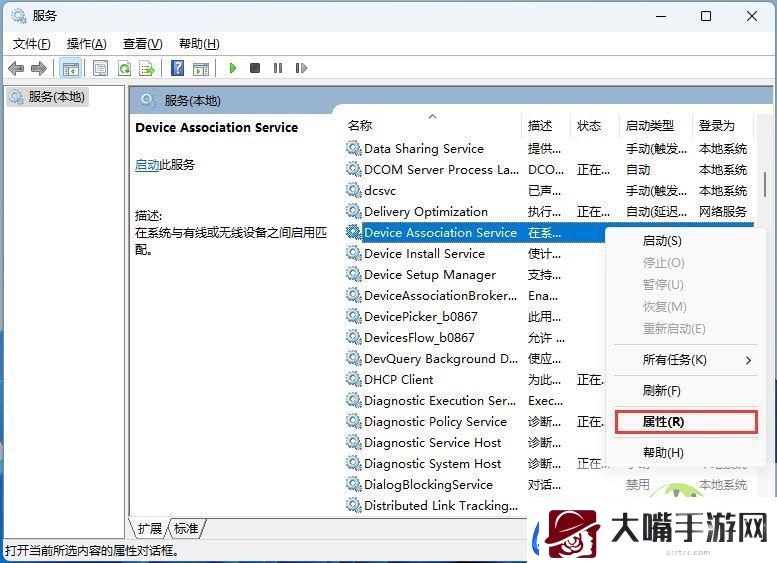The height and width of the screenshot is (563, 777).
Task: Select the DHCP Client row
Action: pos(476,379)
